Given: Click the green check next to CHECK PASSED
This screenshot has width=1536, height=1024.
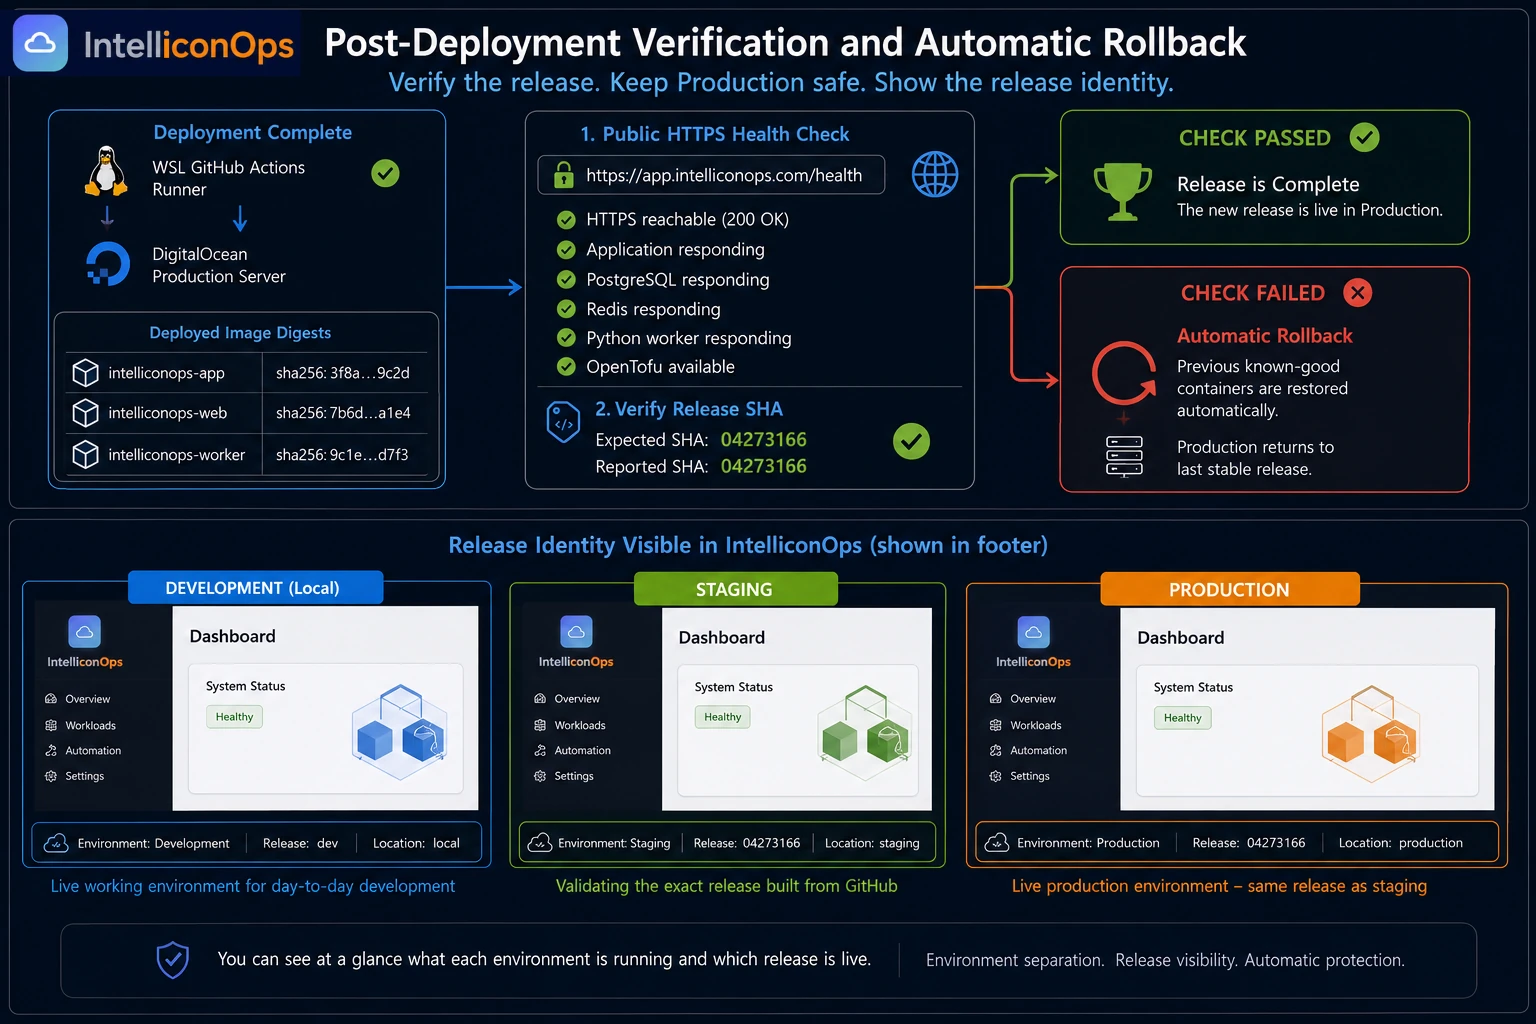Looking at the screenshot, I should point(1364,137).
